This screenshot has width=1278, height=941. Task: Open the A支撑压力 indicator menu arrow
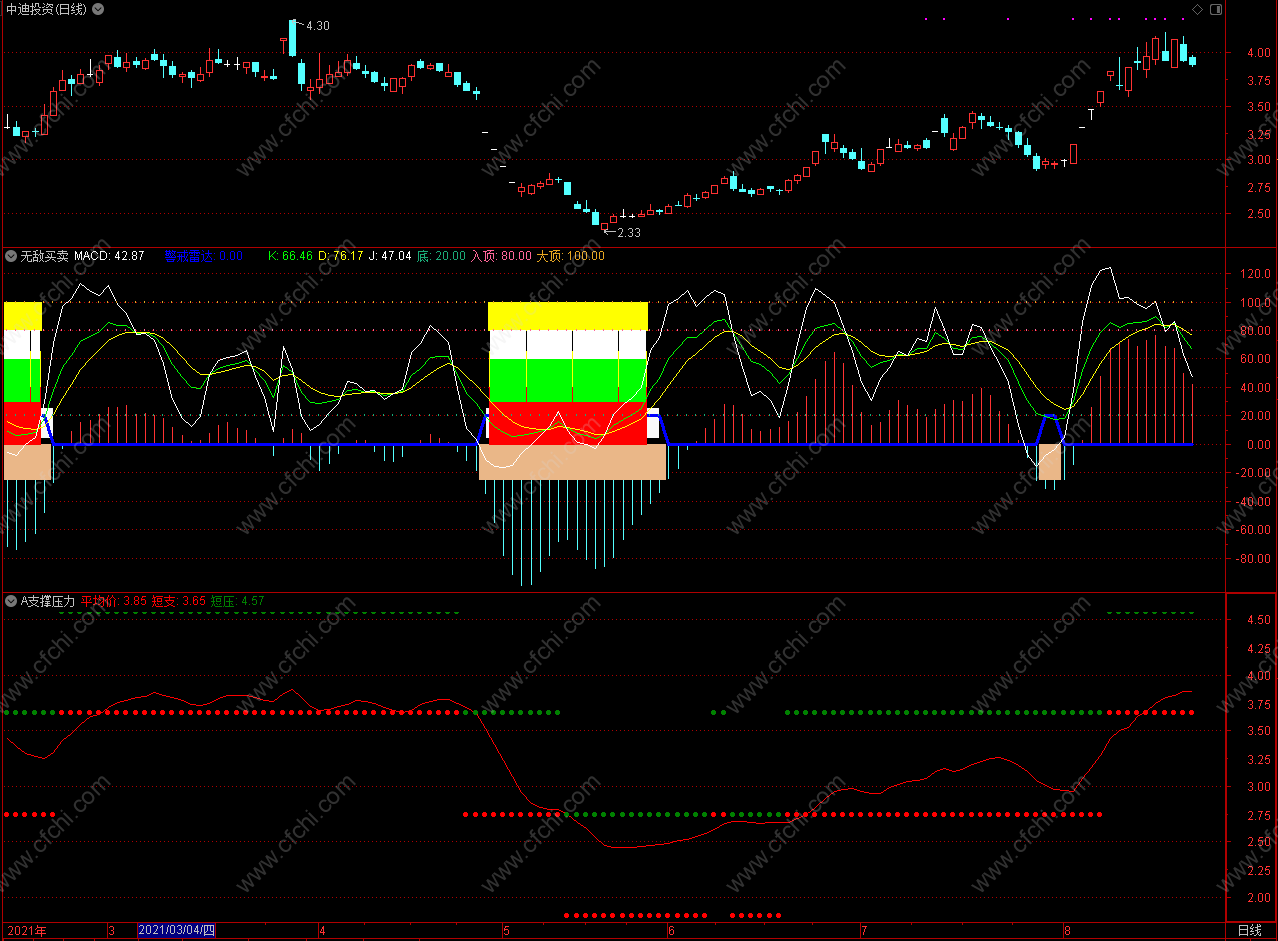tap(11, 602)
